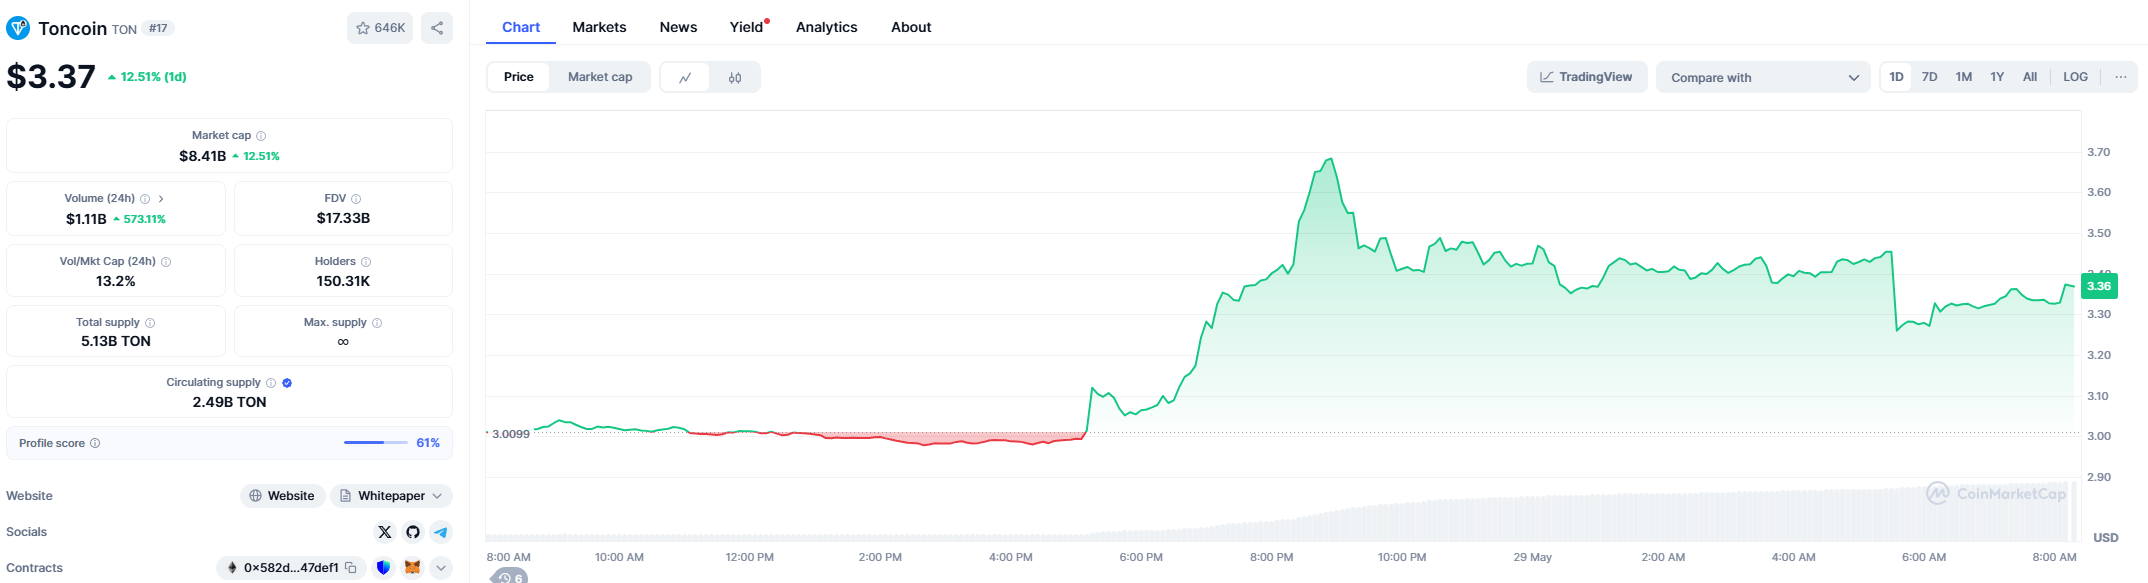
Task: Click the 12.51% (1d) price change
Action: click(147, 77)
